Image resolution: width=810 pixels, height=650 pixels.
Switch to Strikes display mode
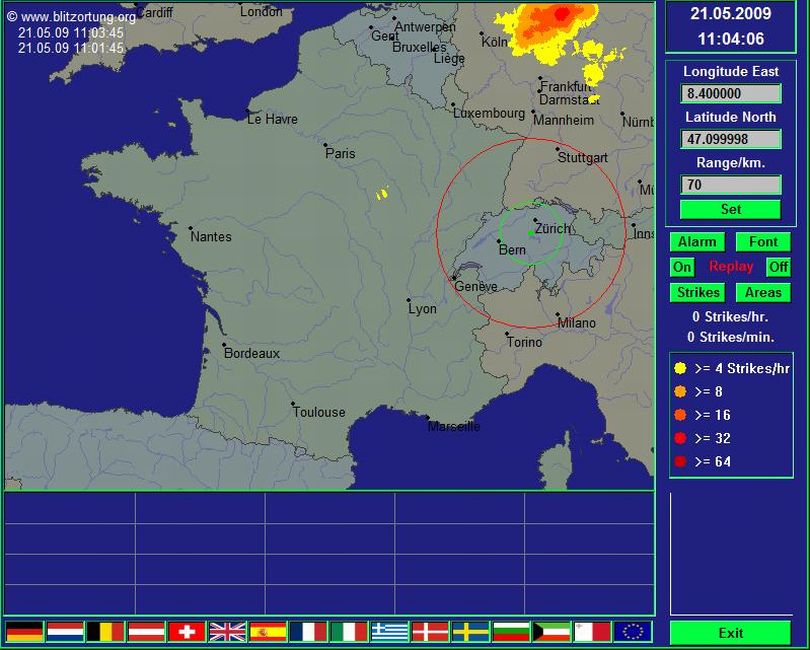(697, 292)
